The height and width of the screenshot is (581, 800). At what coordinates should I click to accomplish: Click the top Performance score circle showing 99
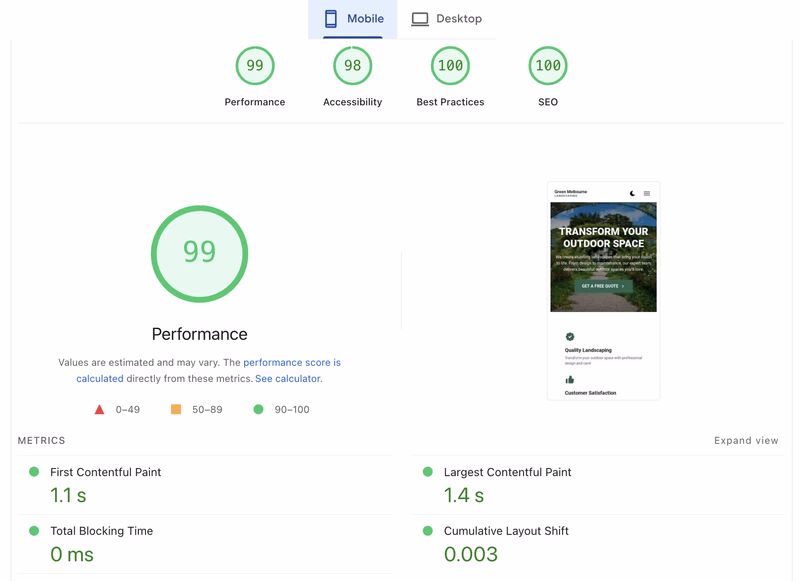pos(255,65)
